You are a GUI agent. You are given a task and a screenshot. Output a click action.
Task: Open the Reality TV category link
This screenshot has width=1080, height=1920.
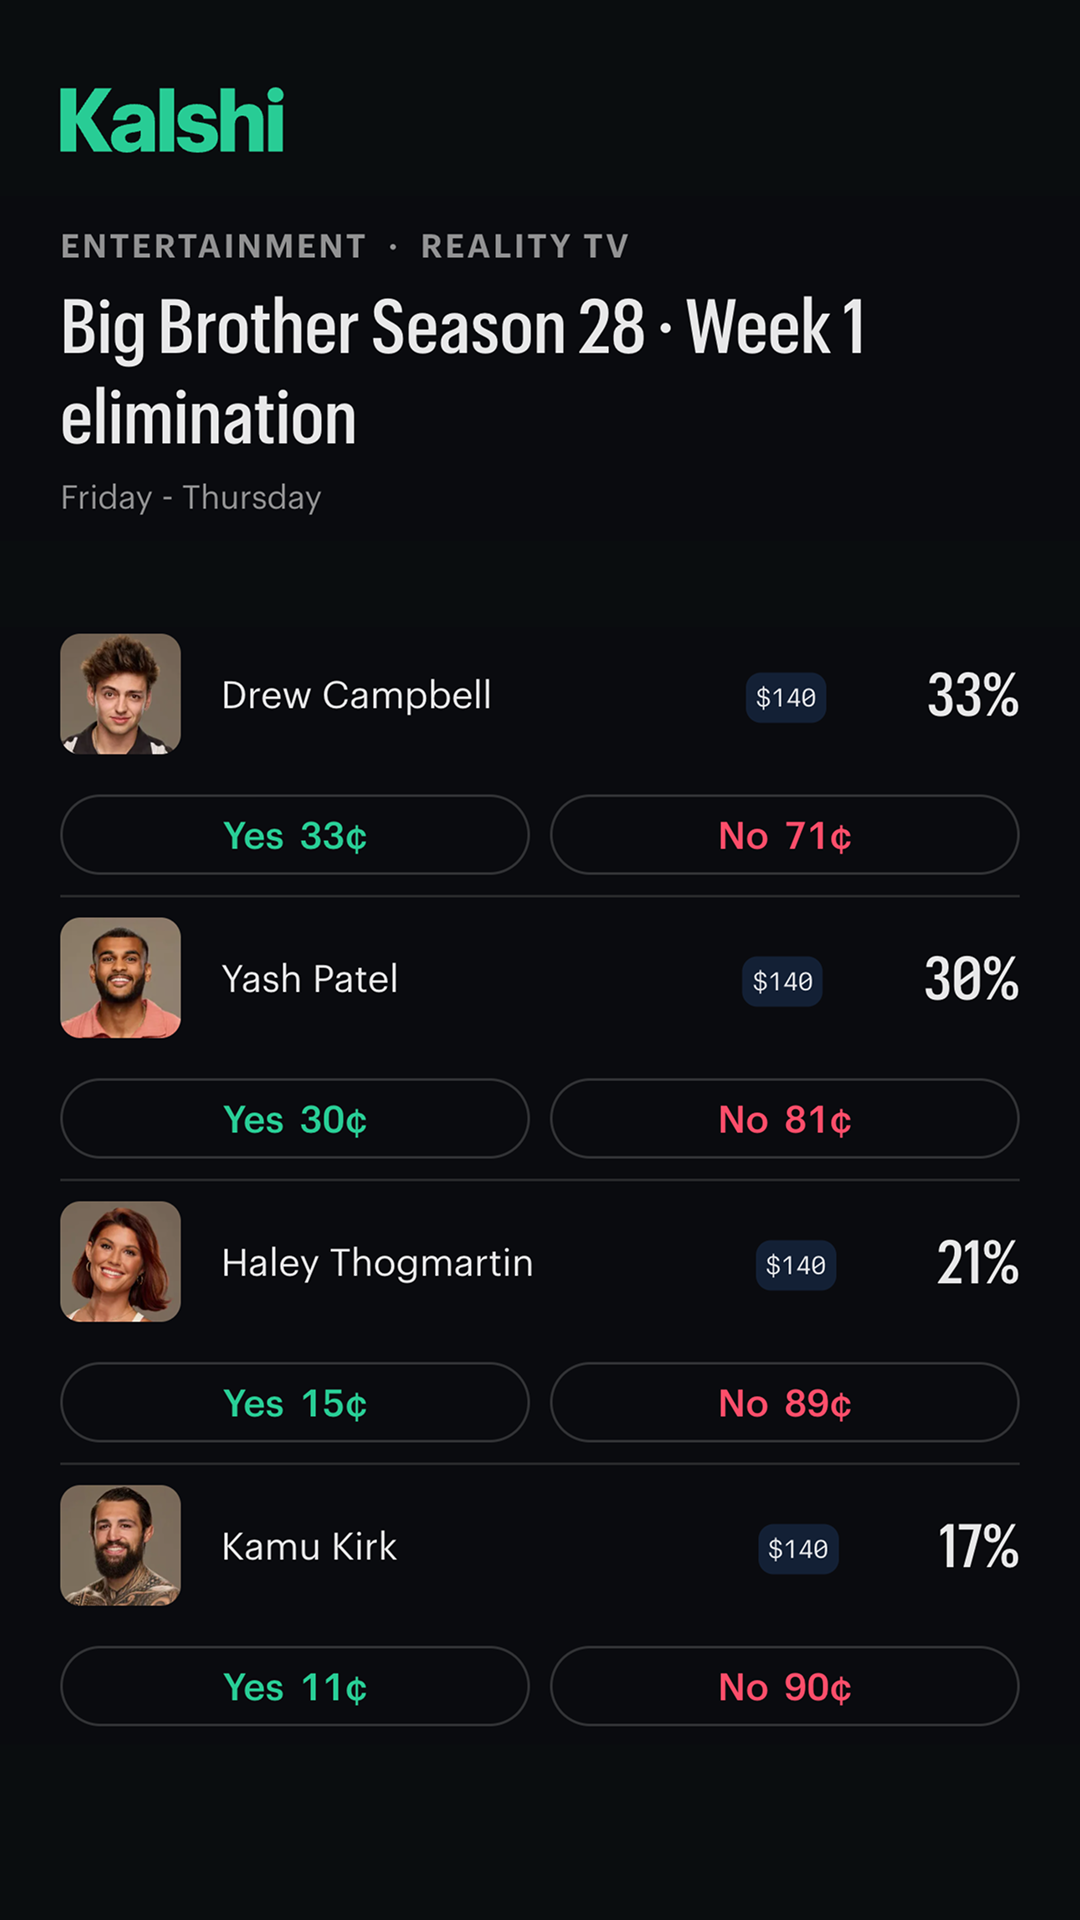coord(525,246)
